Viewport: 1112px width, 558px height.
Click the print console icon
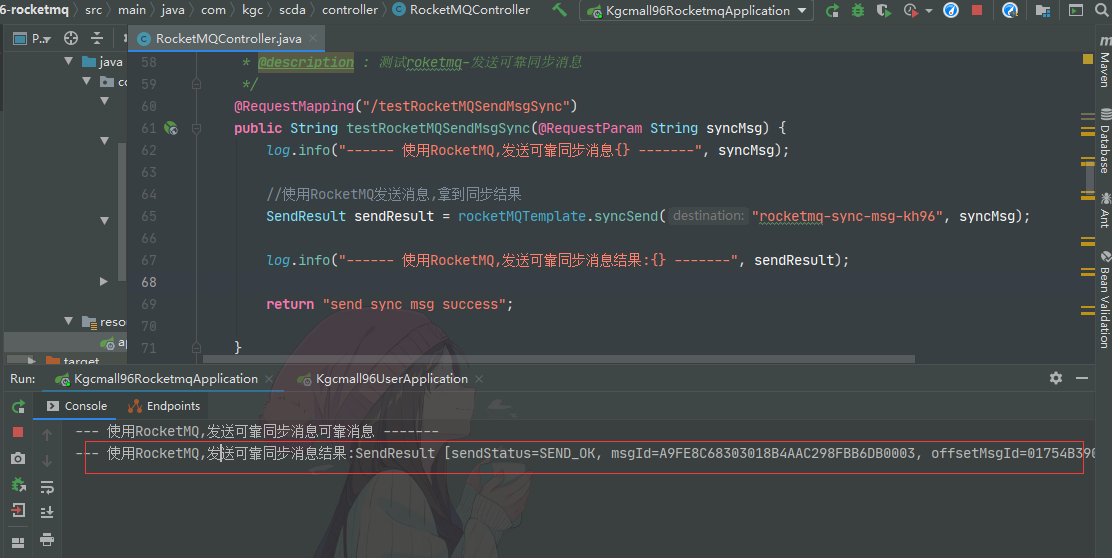(x=47, y=540)
